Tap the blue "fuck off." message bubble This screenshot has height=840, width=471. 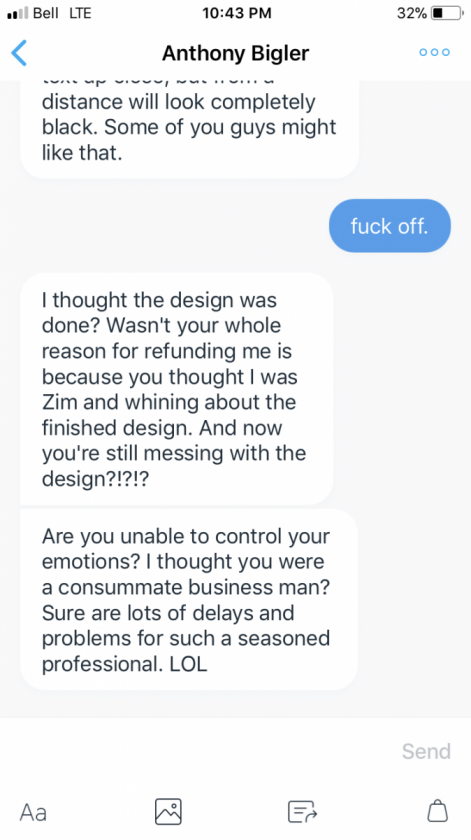tap(390, 226)
